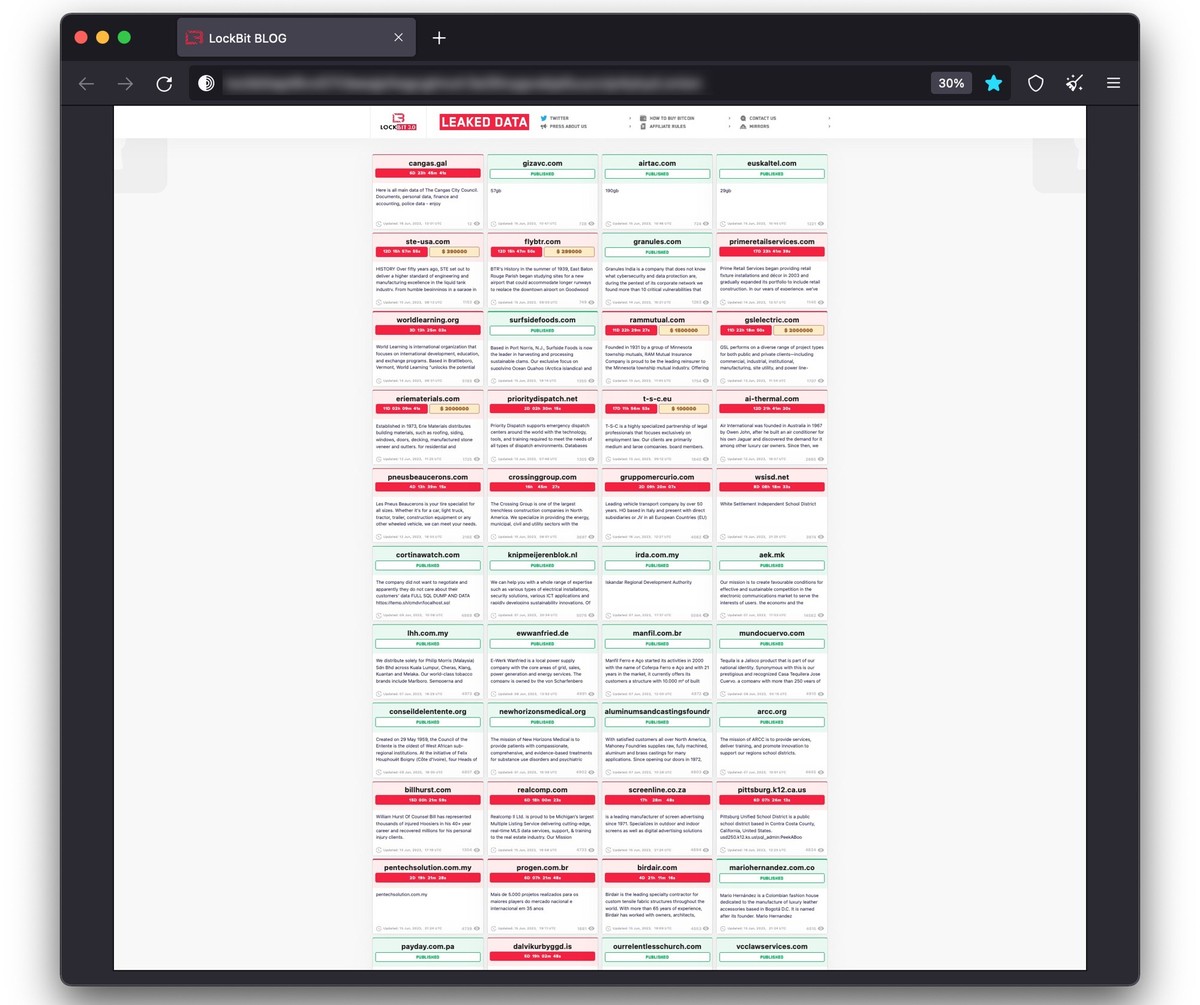Click the card title "crossinggroup.com"
Image resolution: width=1200 pixels, height=1005 pixels.
coord(542,477)
